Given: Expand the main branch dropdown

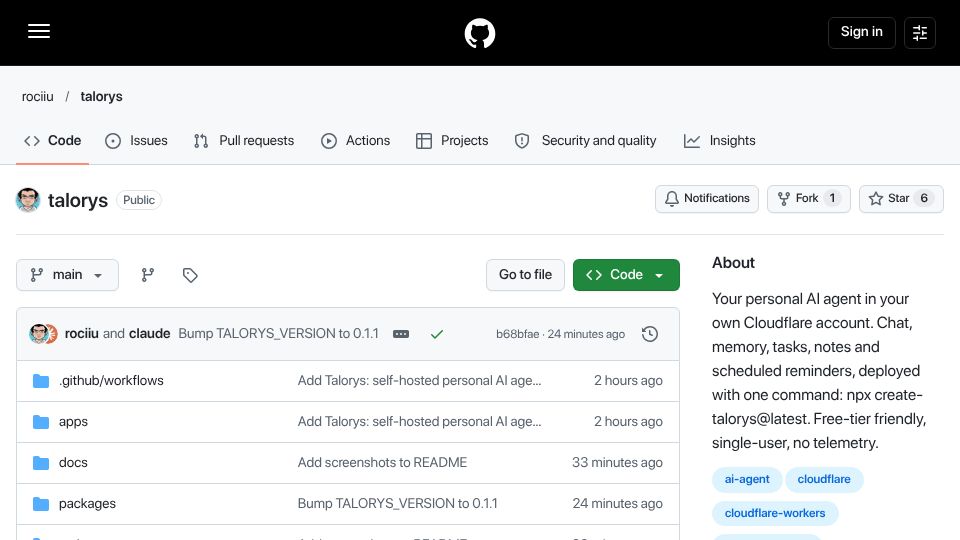Looking at the screenshot, I should point(67,275).
